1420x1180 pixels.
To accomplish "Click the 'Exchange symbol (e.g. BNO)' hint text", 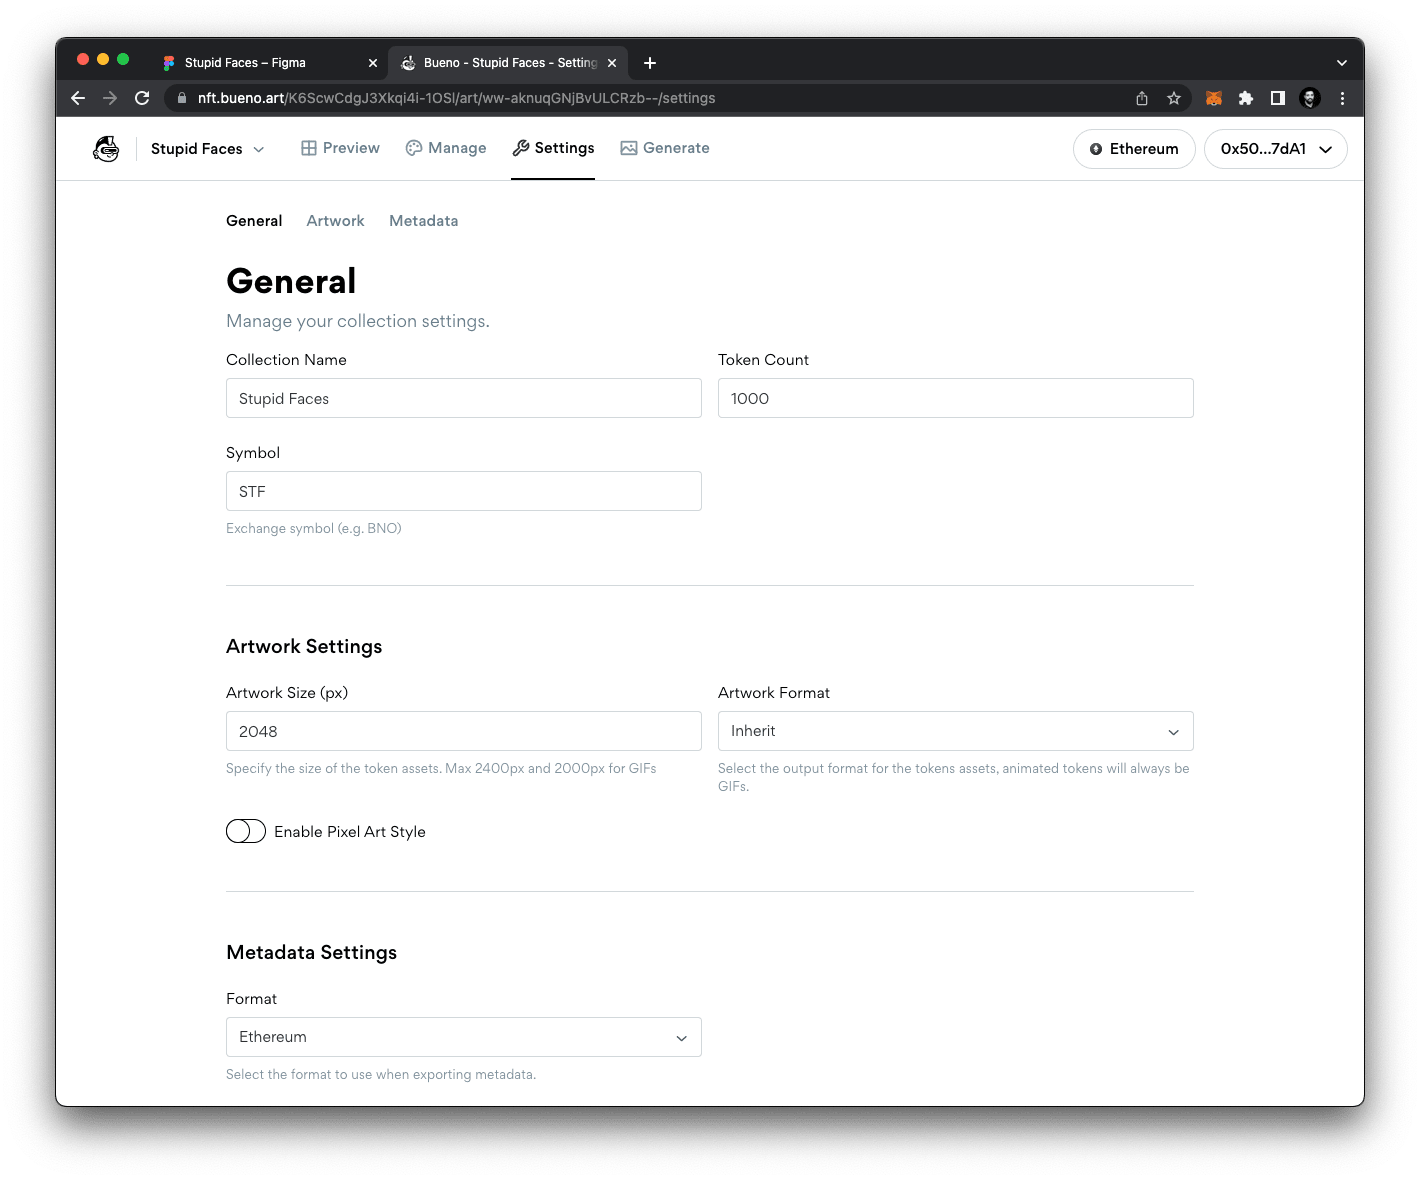I will pos(314,528).
